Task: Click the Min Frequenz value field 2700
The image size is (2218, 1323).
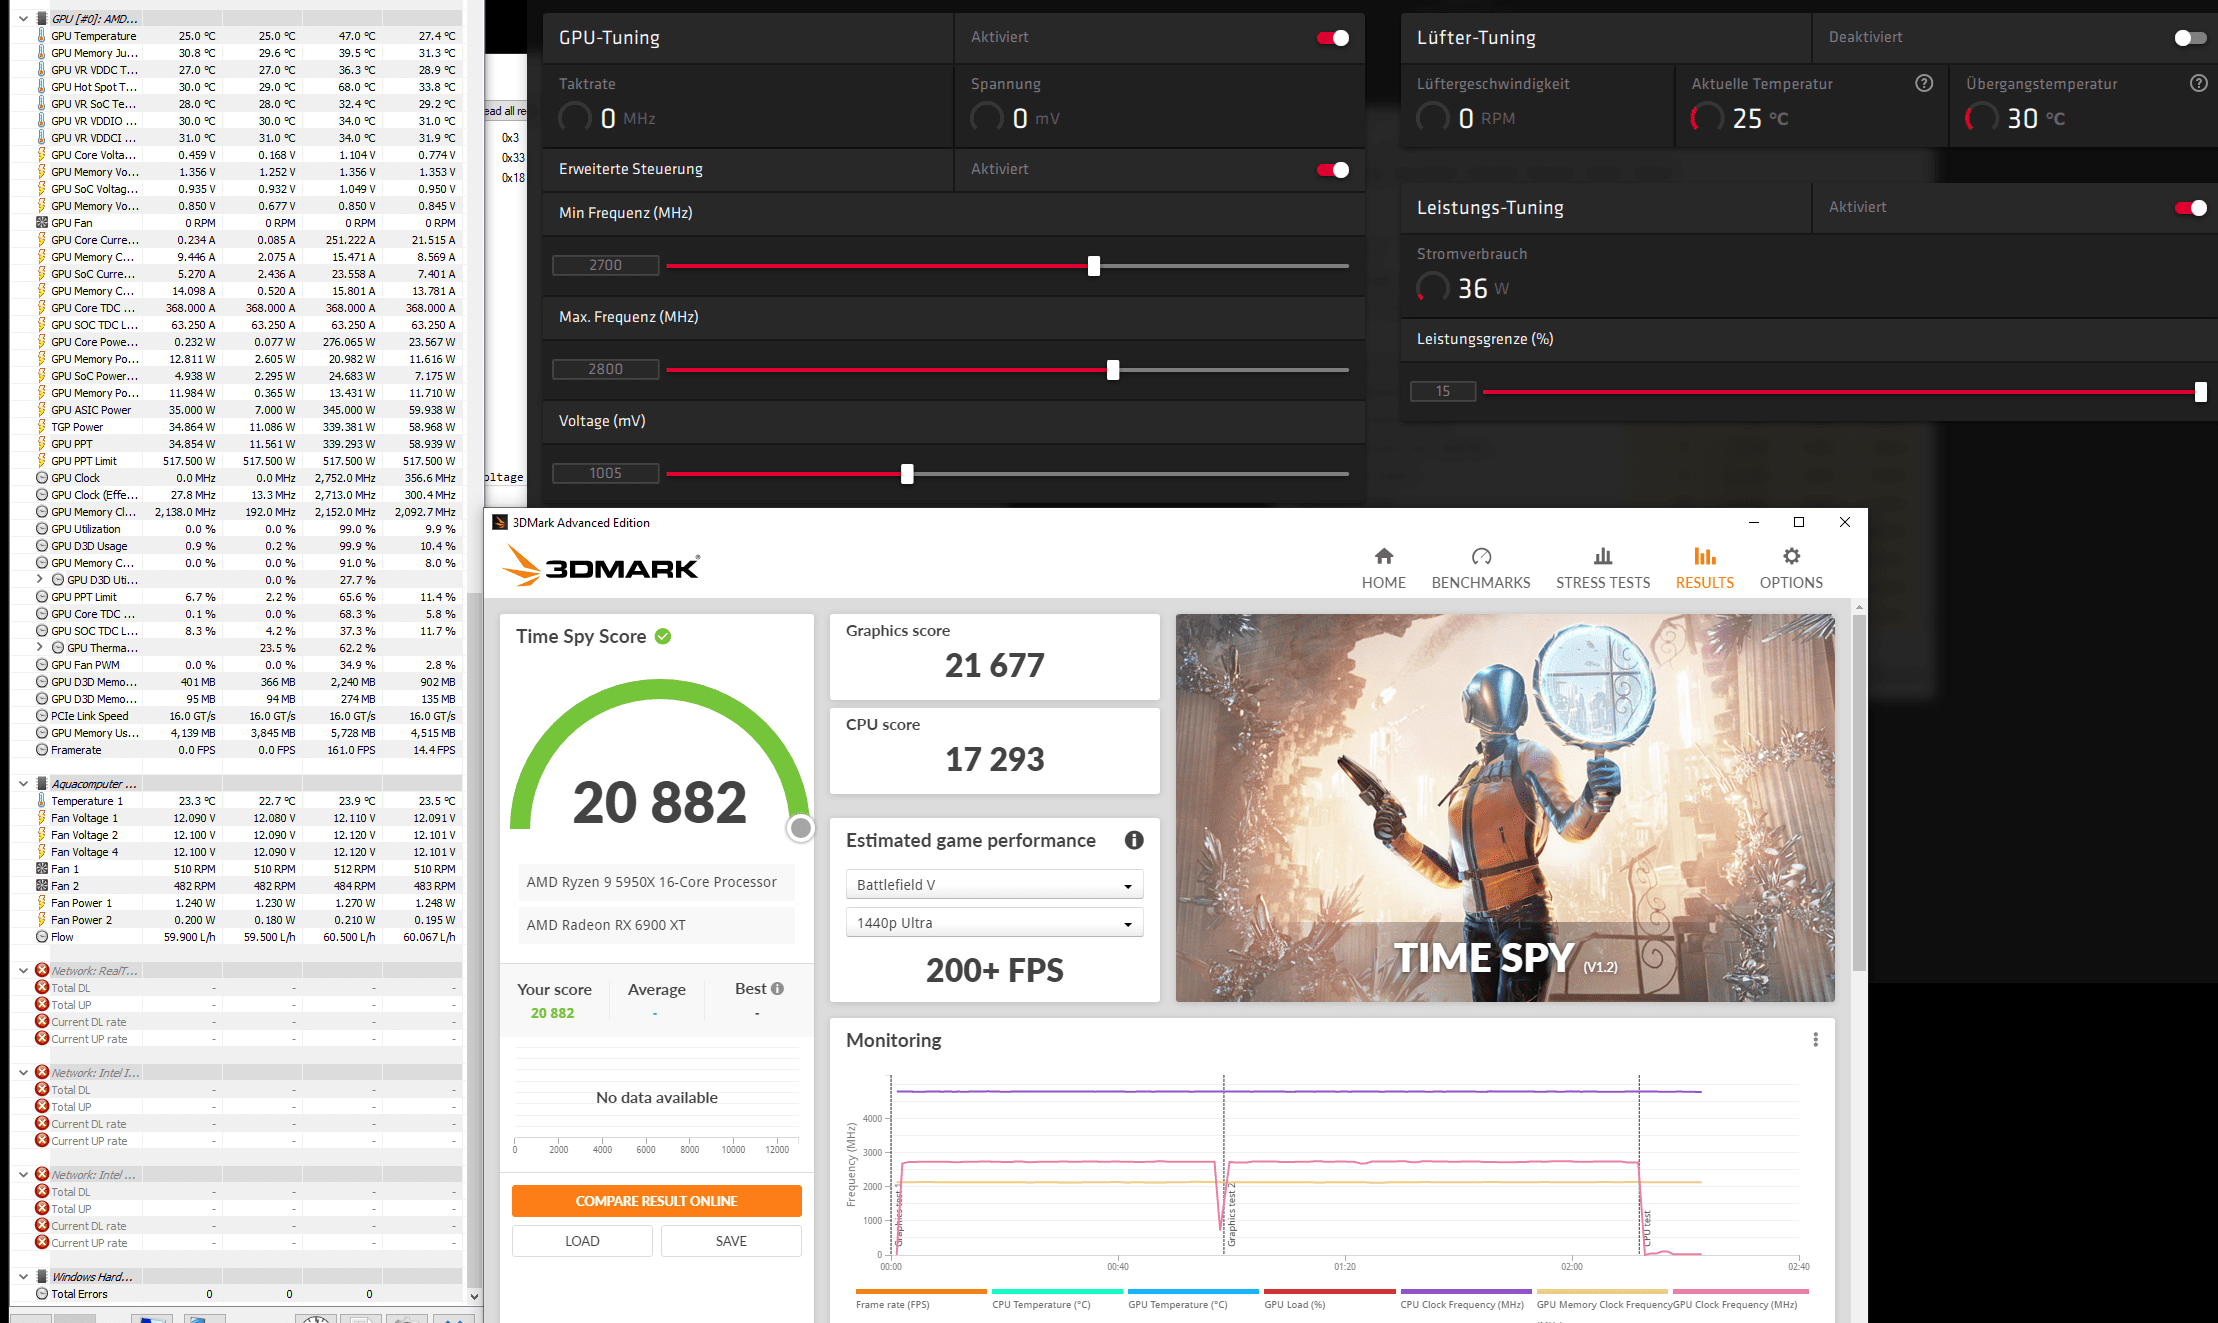Action: 605,265
